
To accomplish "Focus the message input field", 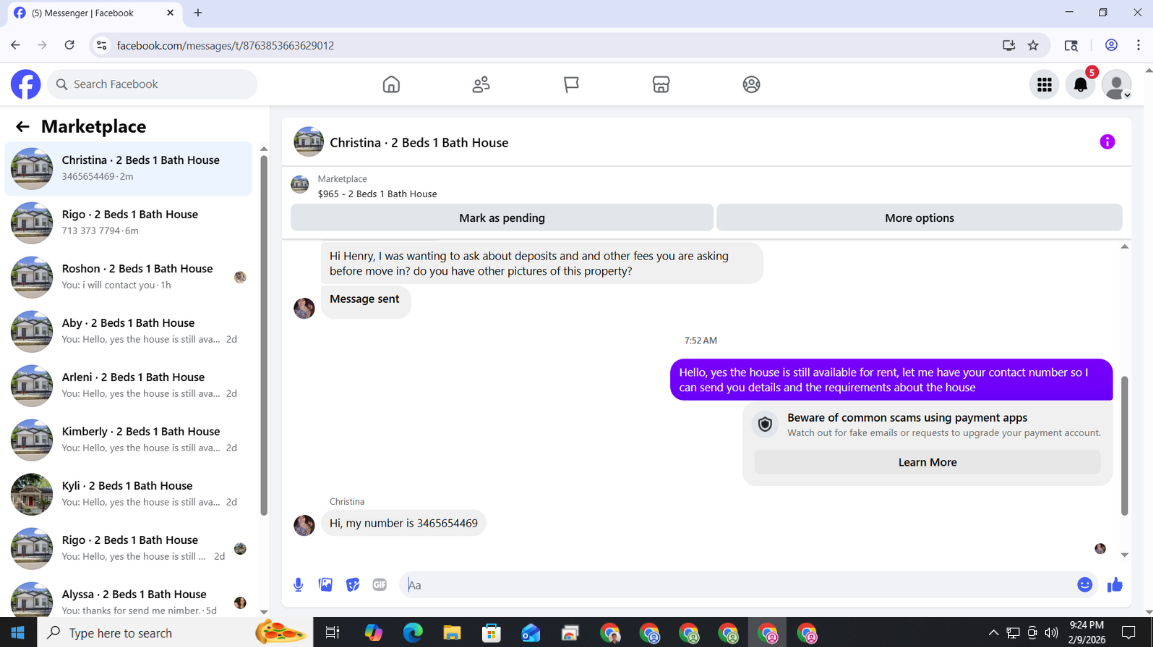I will pyautogui.click(x=738, y=585).
